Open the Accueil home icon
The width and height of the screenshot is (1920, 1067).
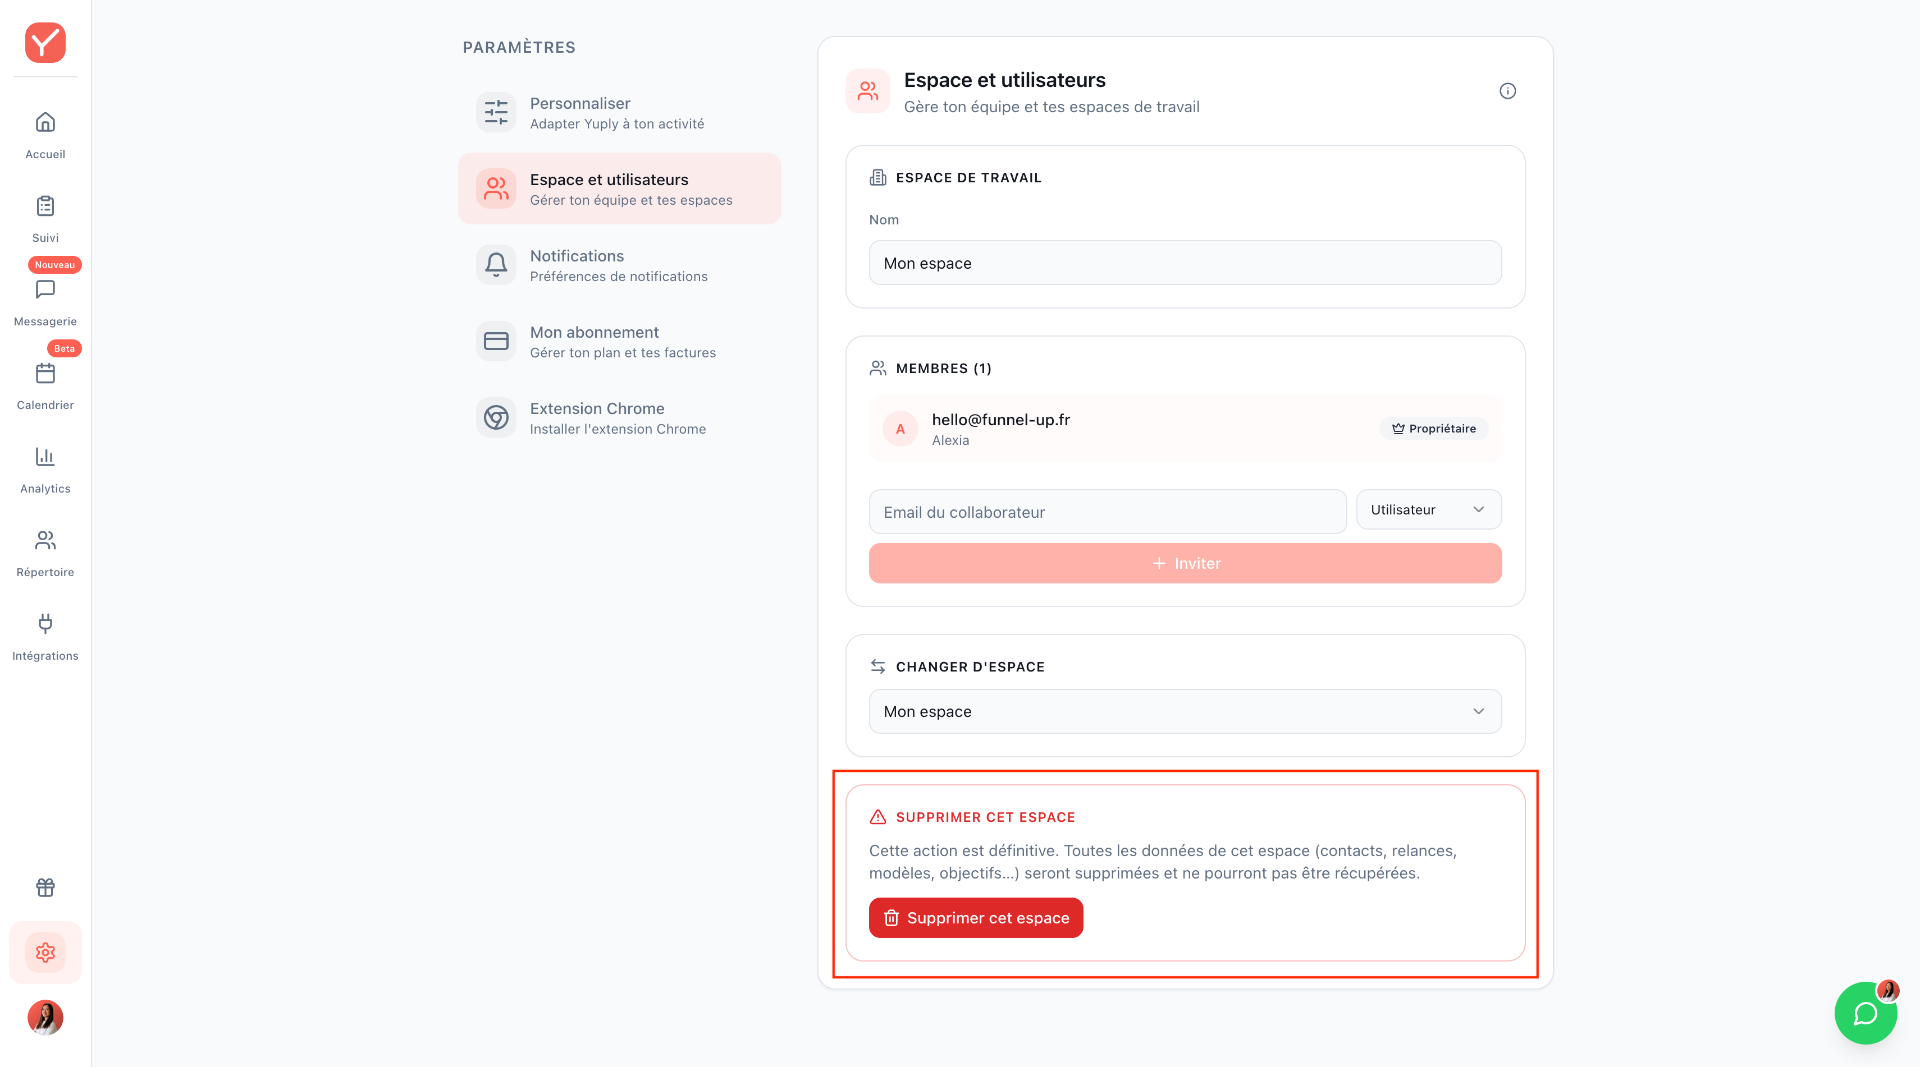coord(45,122)
